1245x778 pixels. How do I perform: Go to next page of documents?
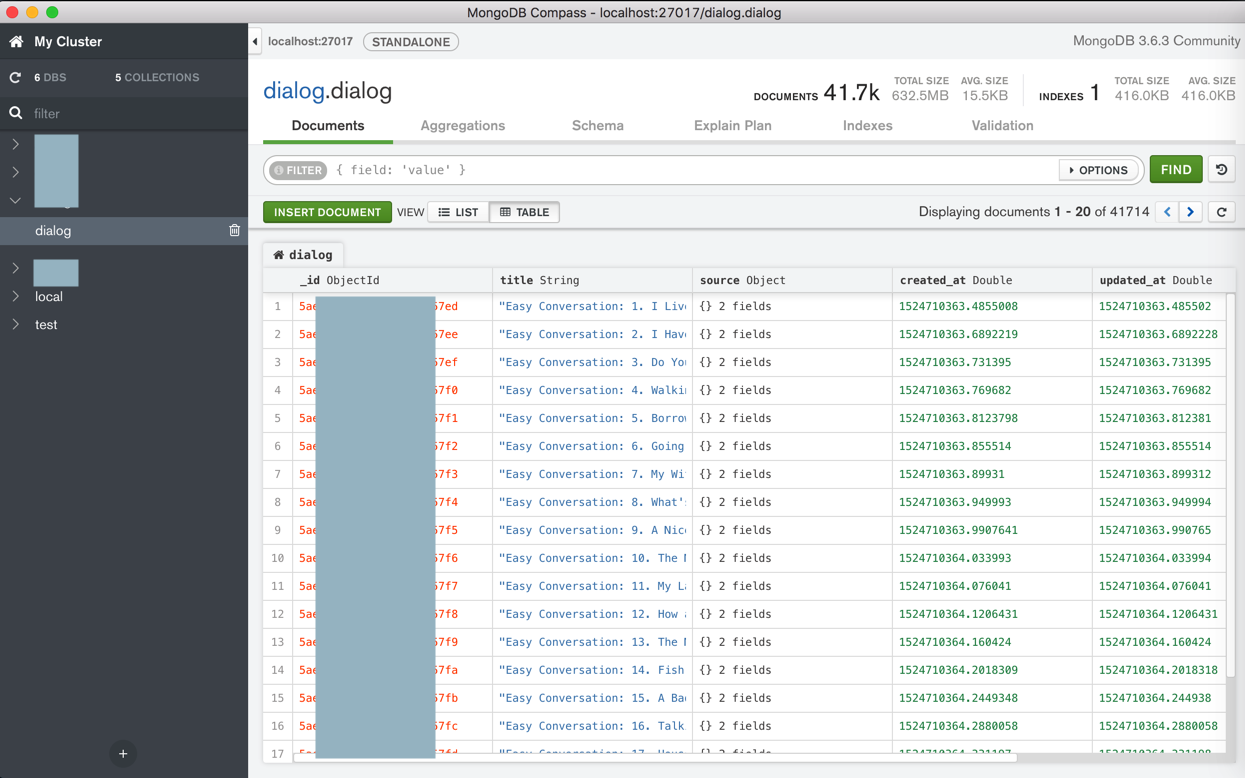[1190, 212]
